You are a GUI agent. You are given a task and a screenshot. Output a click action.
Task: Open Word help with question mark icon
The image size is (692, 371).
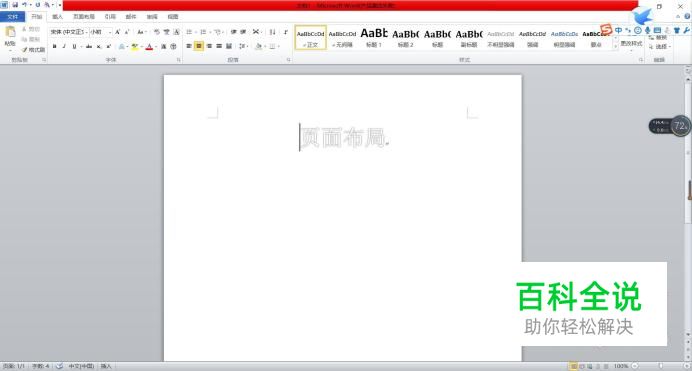[x=687, y=16]
